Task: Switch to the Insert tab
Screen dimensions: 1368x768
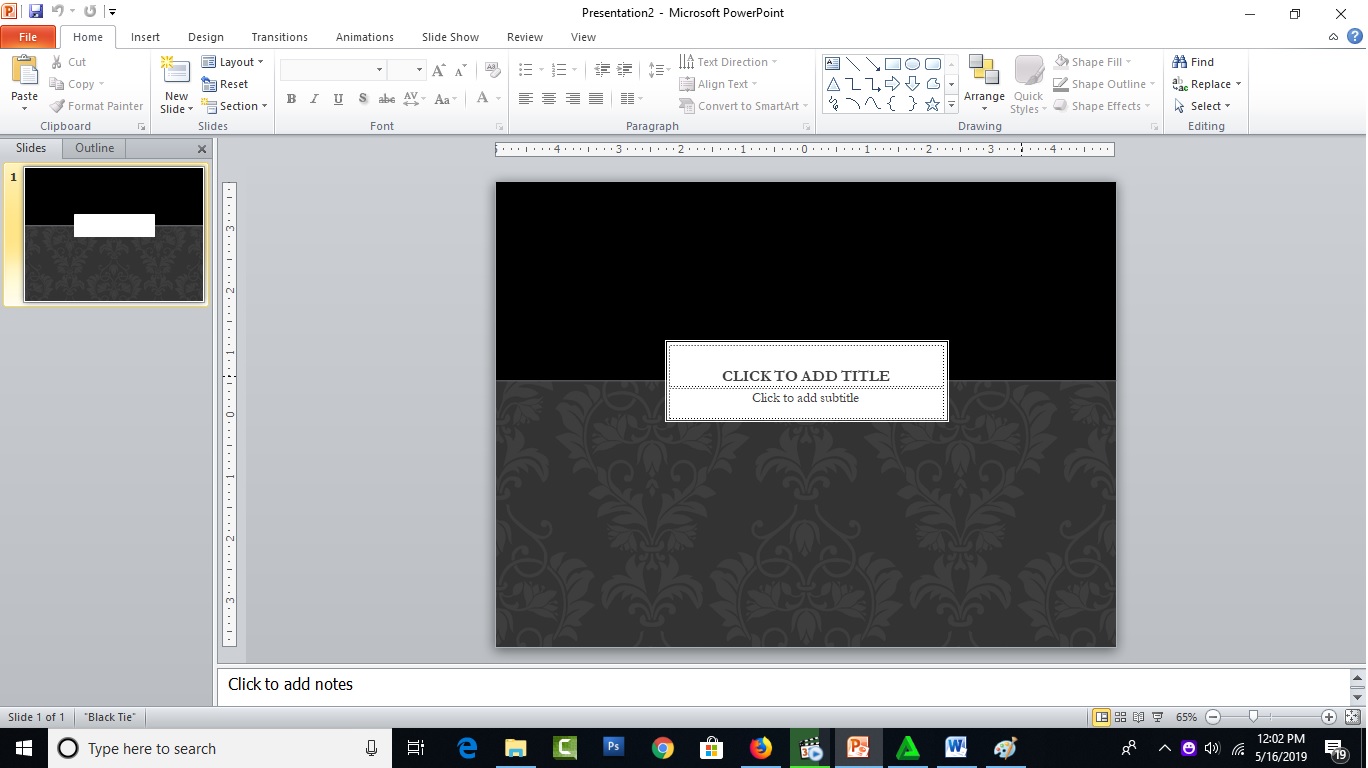Action: [x=145, y=37]
